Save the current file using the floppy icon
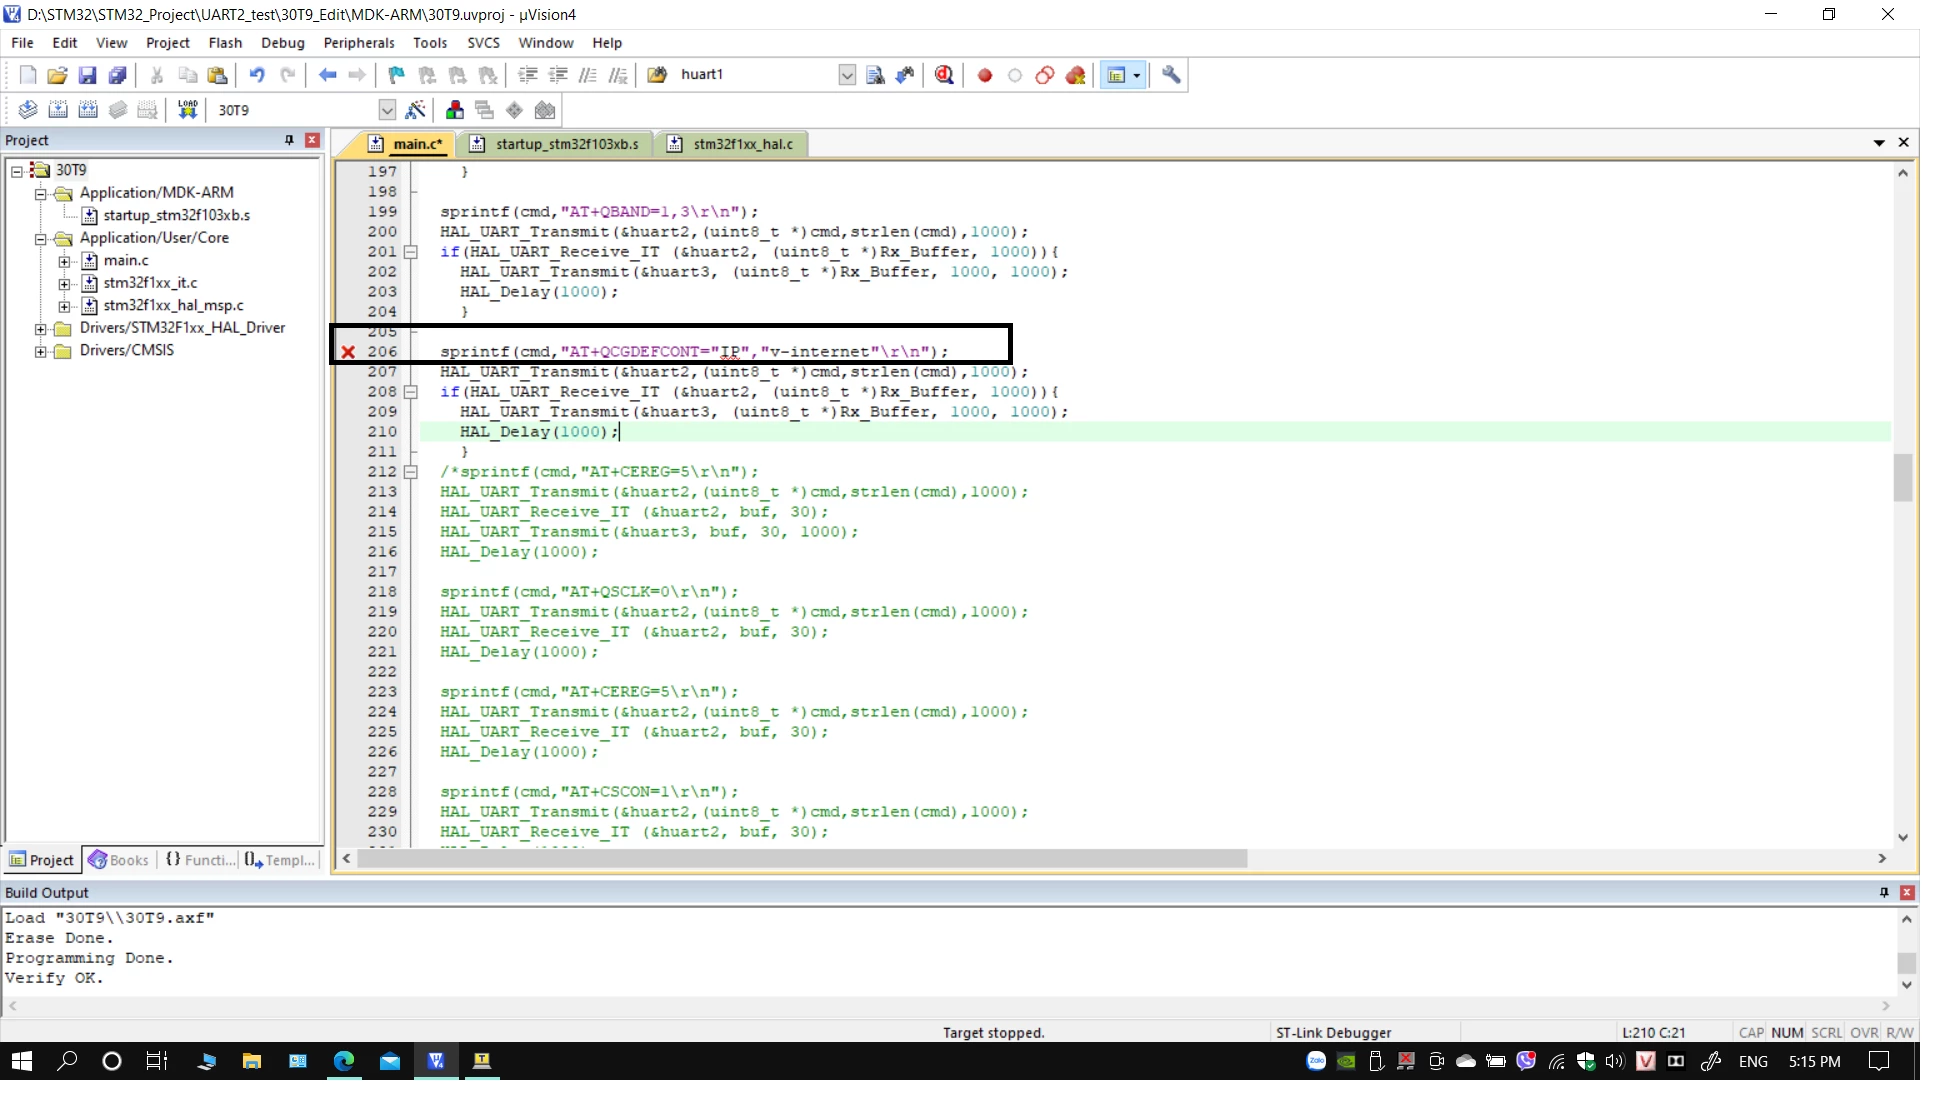 pos(87,75)
